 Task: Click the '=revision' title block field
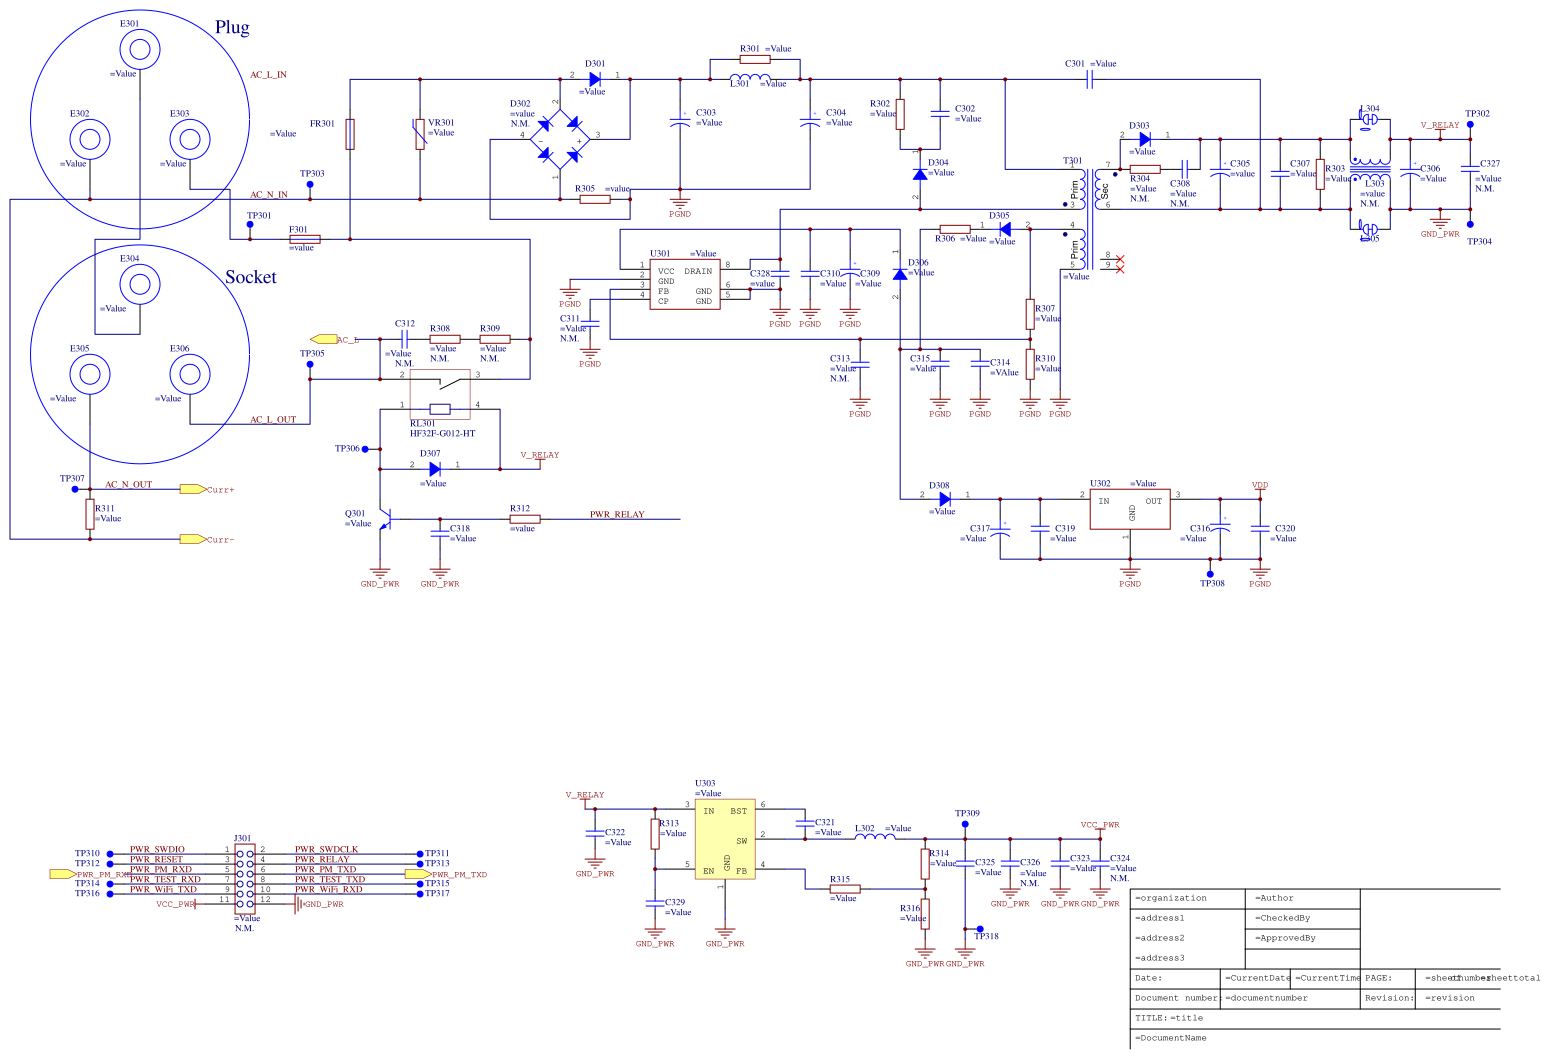pyautogui.click(x=1451, y=998)
